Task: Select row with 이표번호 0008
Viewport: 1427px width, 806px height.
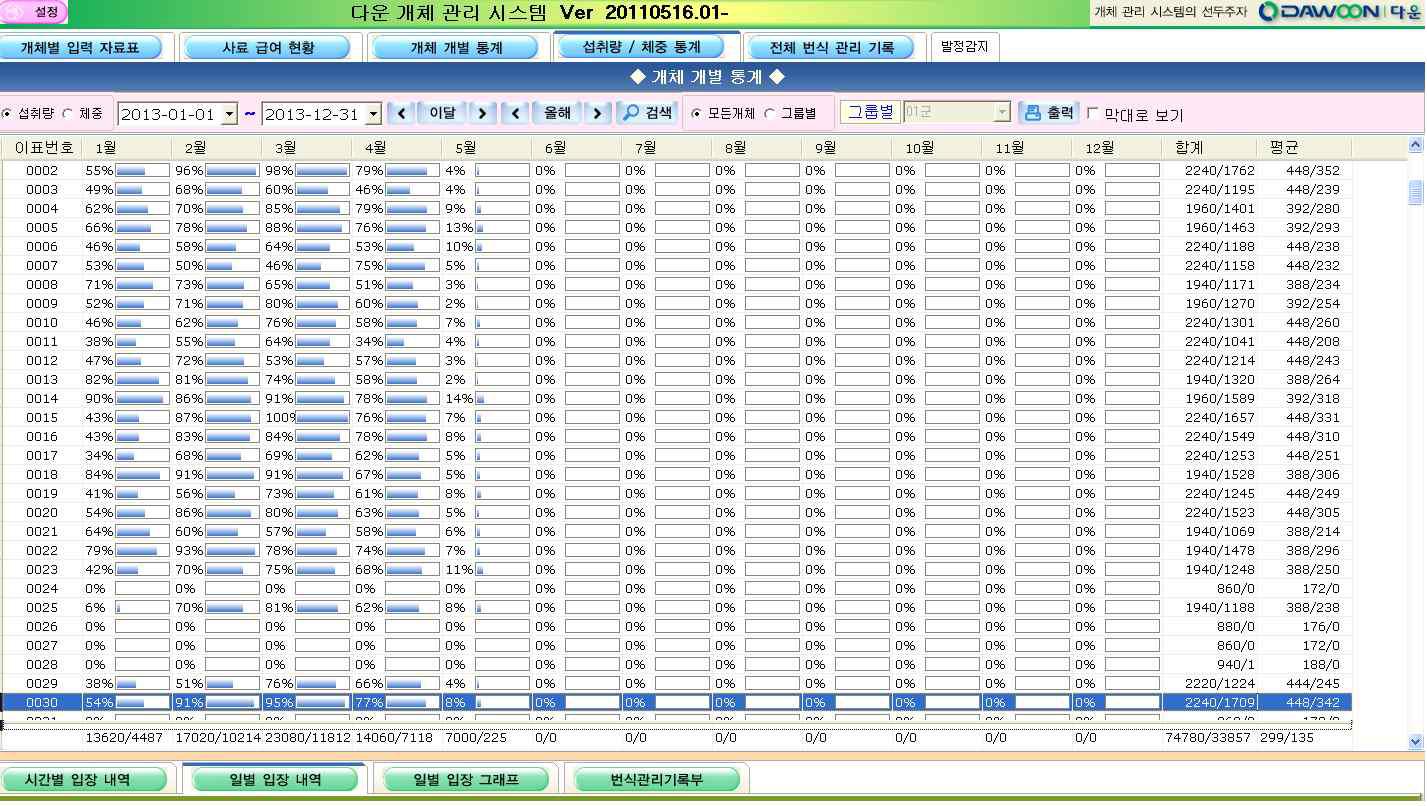Action: (677, 285)
